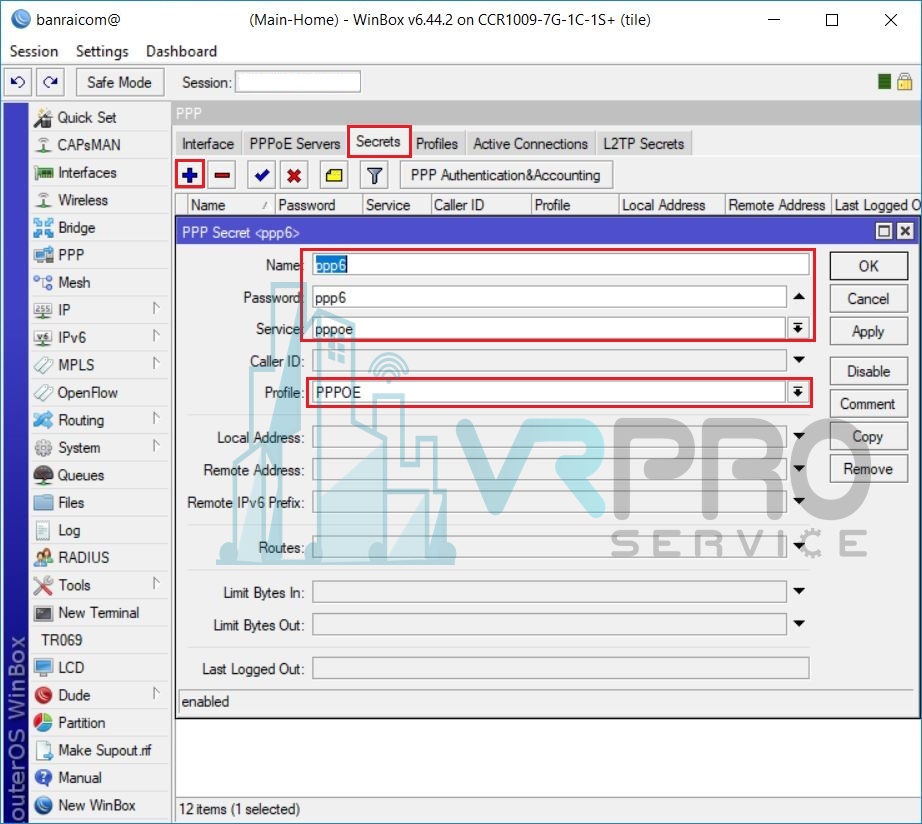Open Partition from the sidebar
This screenshot has width=922, height=824.
tap(82, 723)
